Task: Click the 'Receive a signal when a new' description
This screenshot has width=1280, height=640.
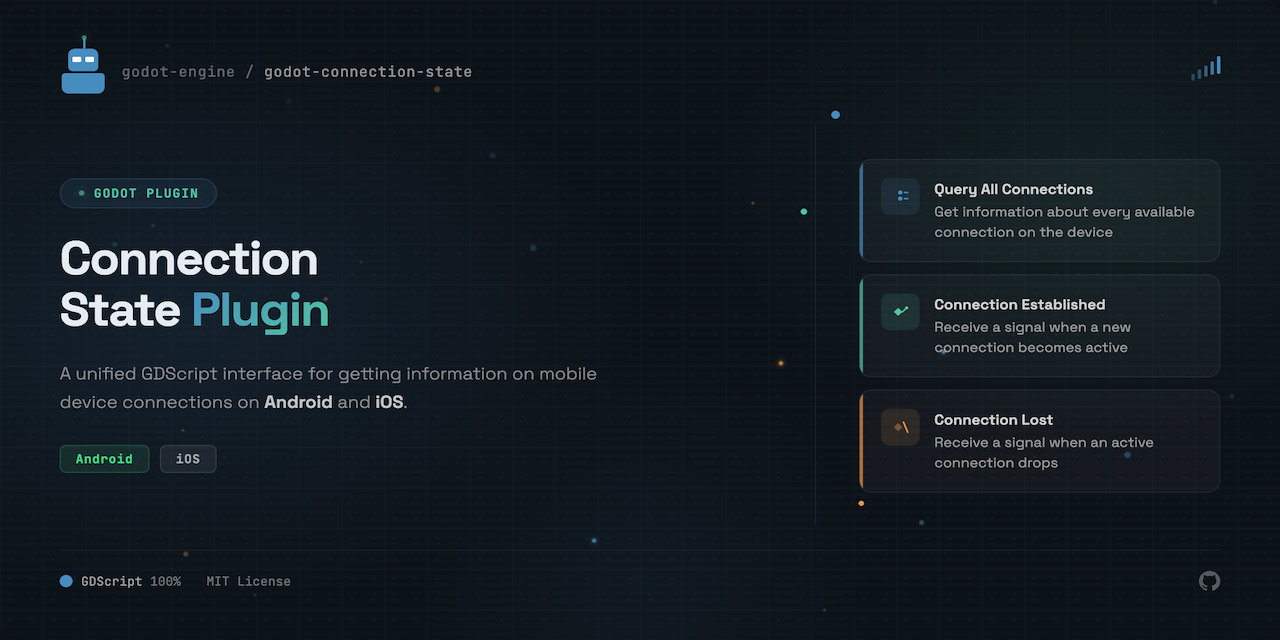Action: tap(1032, 327)
